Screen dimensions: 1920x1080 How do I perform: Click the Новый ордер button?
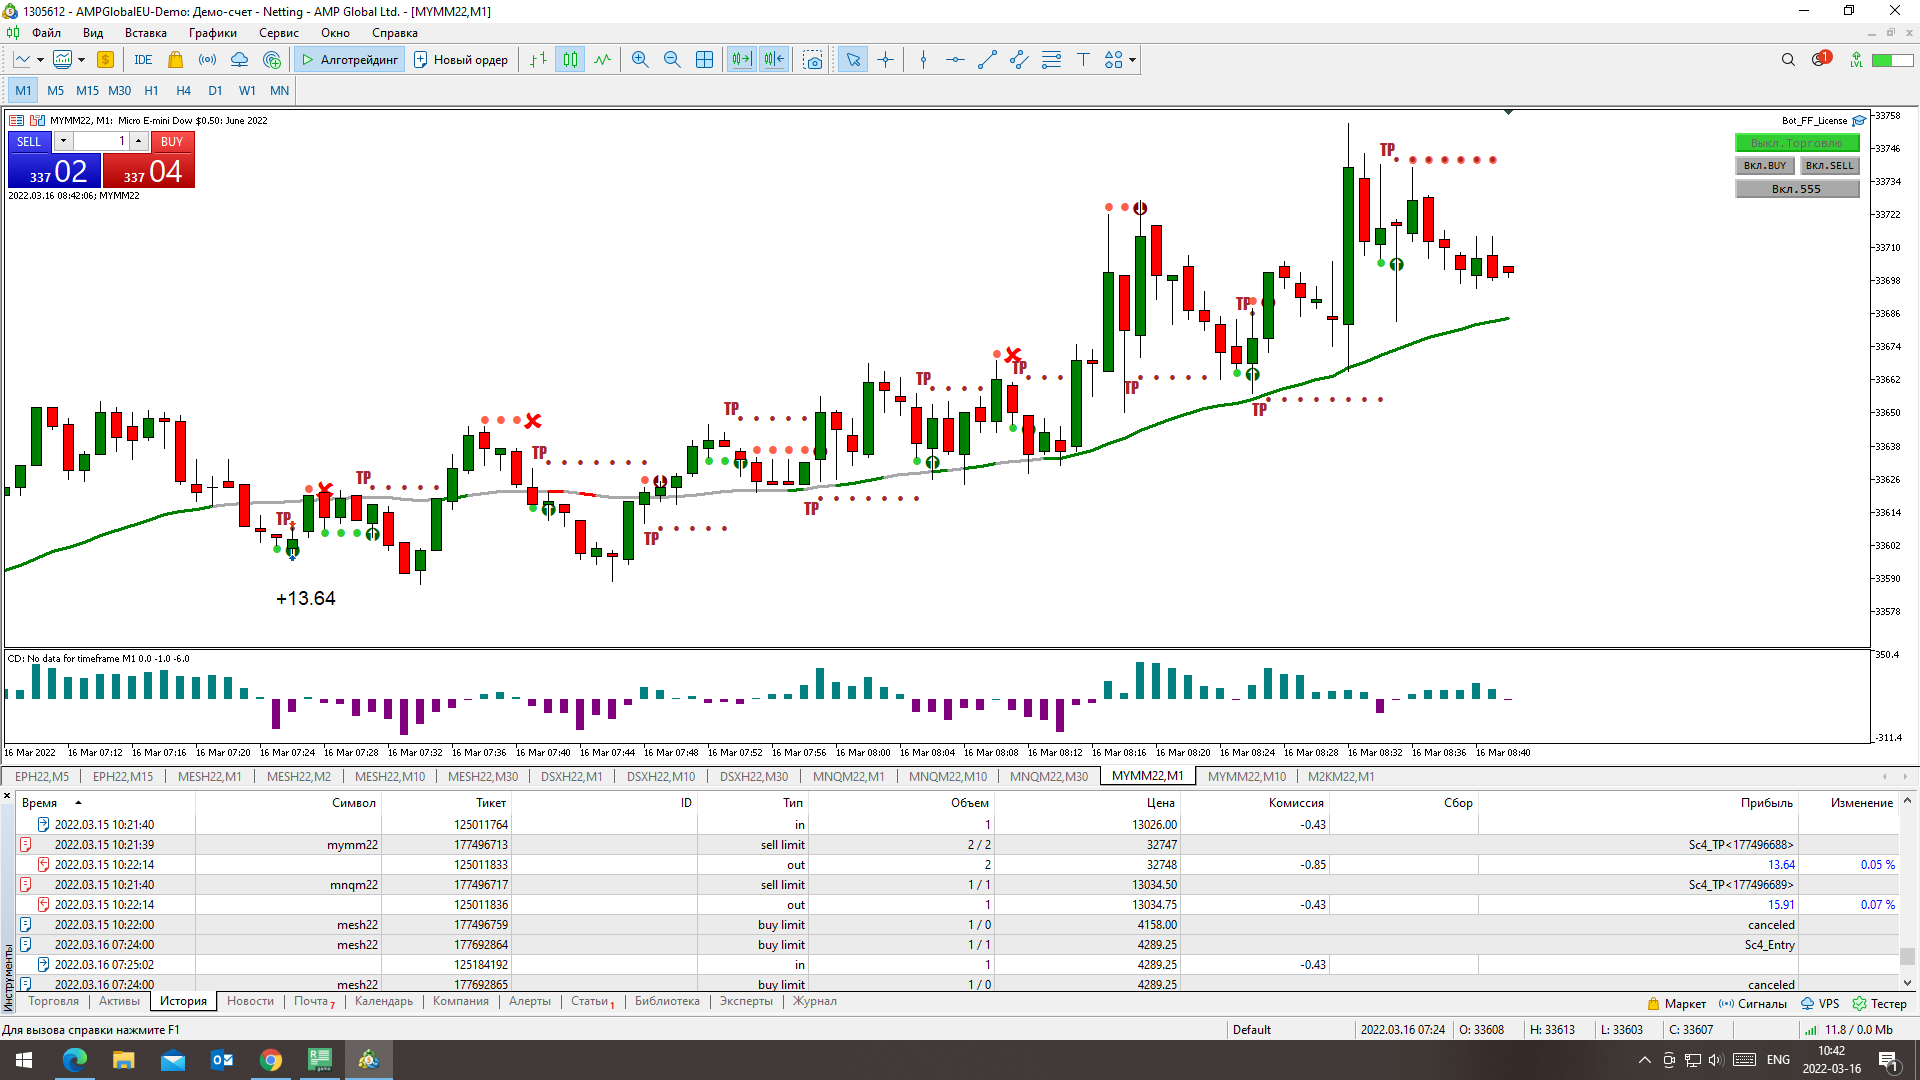[x=461, y=60]
